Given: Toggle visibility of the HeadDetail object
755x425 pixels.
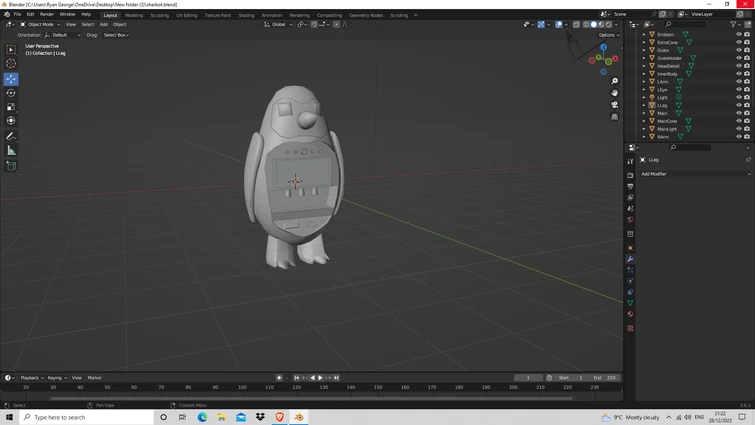Looking at the screenshot, I should tap(739, 66).
